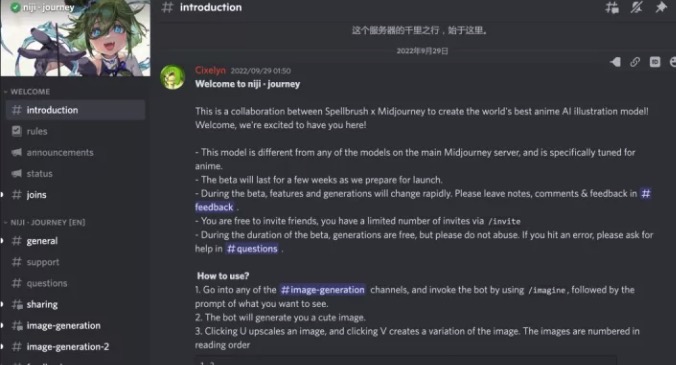This screenshot has height=365, width=676.
Task: Collapse the WELCOME category
Action: [x=27, y=92]
